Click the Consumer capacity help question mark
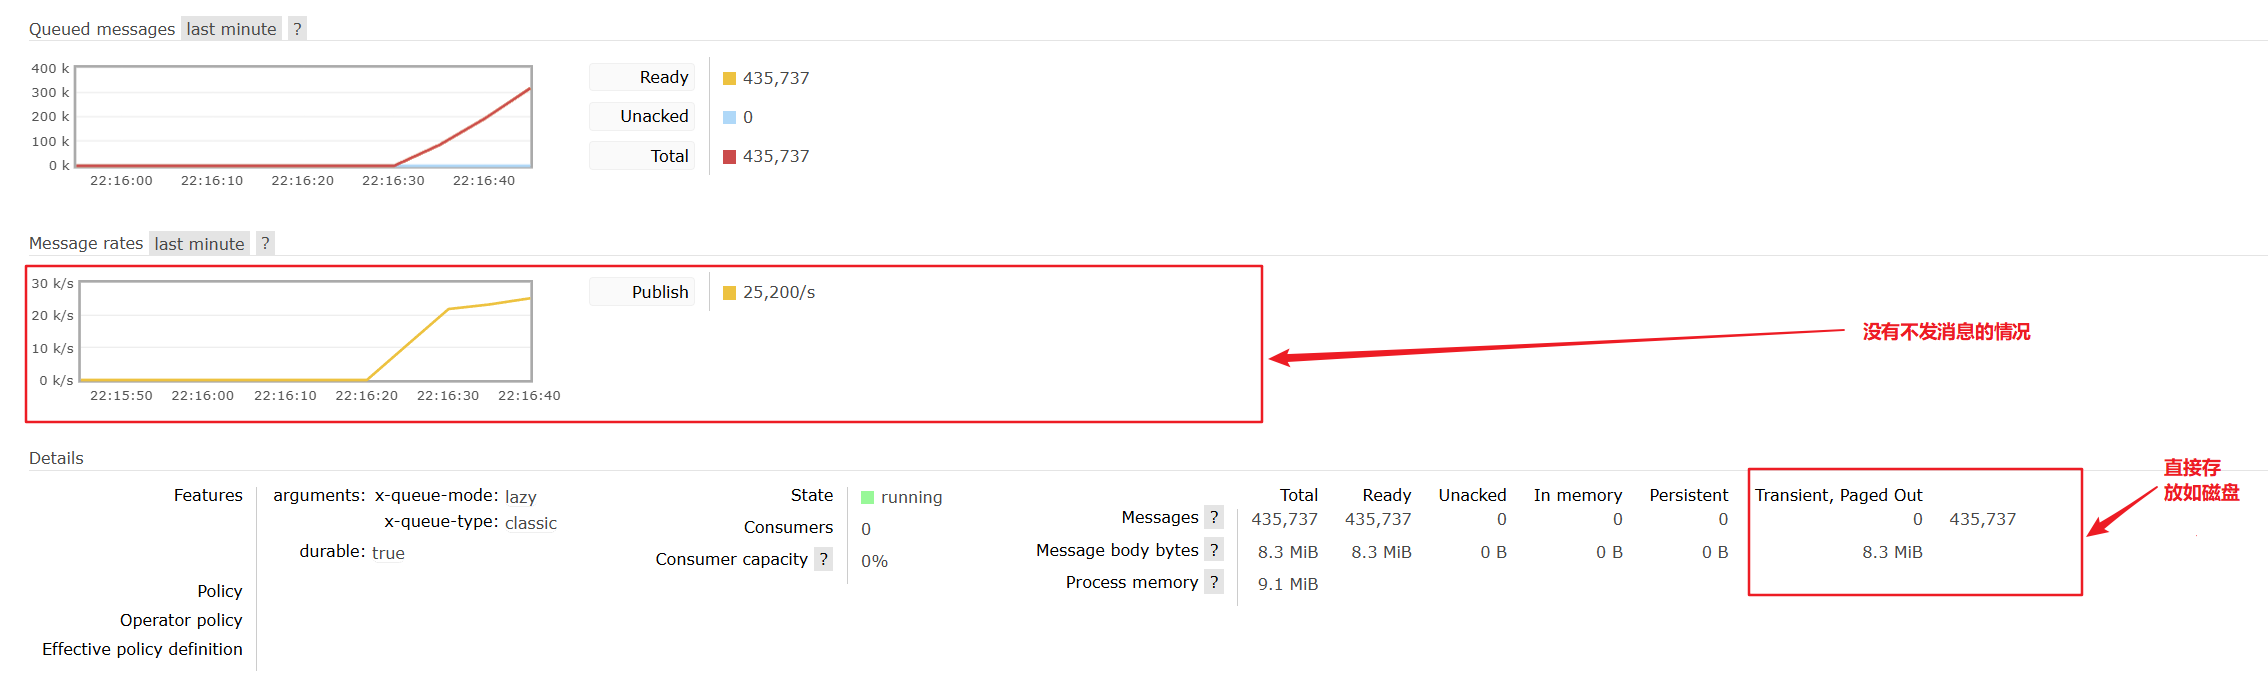The height and width of the screenshot is (686, 2268). tap(823, 559)
